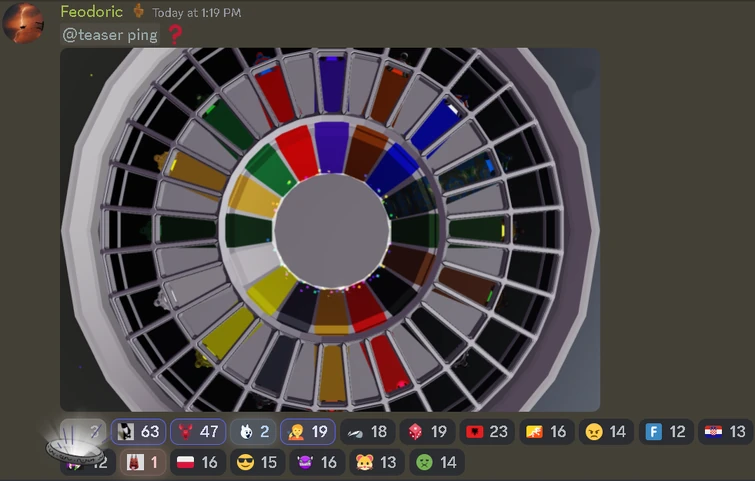Click the @teaser ping mention
The height and width of the screenshot is (481, 755).
110,35
